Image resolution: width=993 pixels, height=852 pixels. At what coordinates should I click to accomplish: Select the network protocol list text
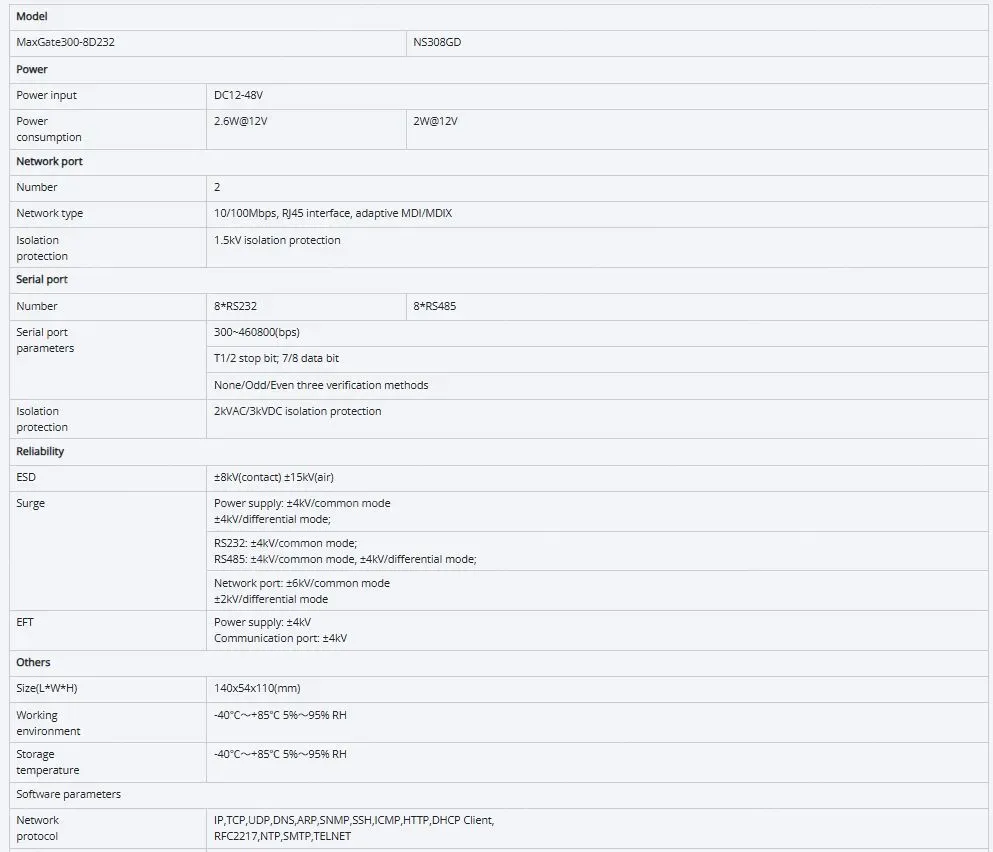[353, 828]
